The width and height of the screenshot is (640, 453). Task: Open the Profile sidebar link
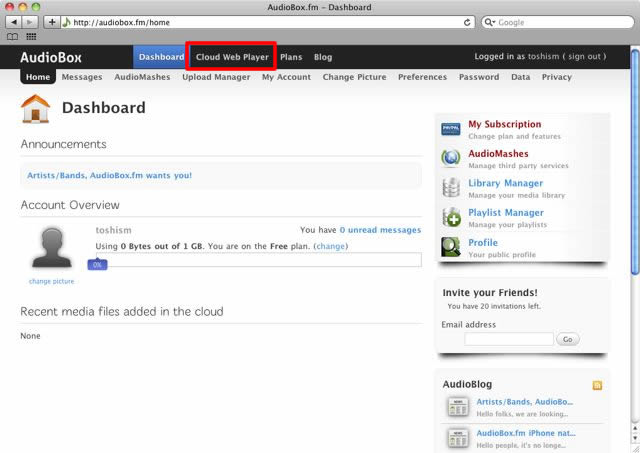pyautogui.click(x=483, y=242)
